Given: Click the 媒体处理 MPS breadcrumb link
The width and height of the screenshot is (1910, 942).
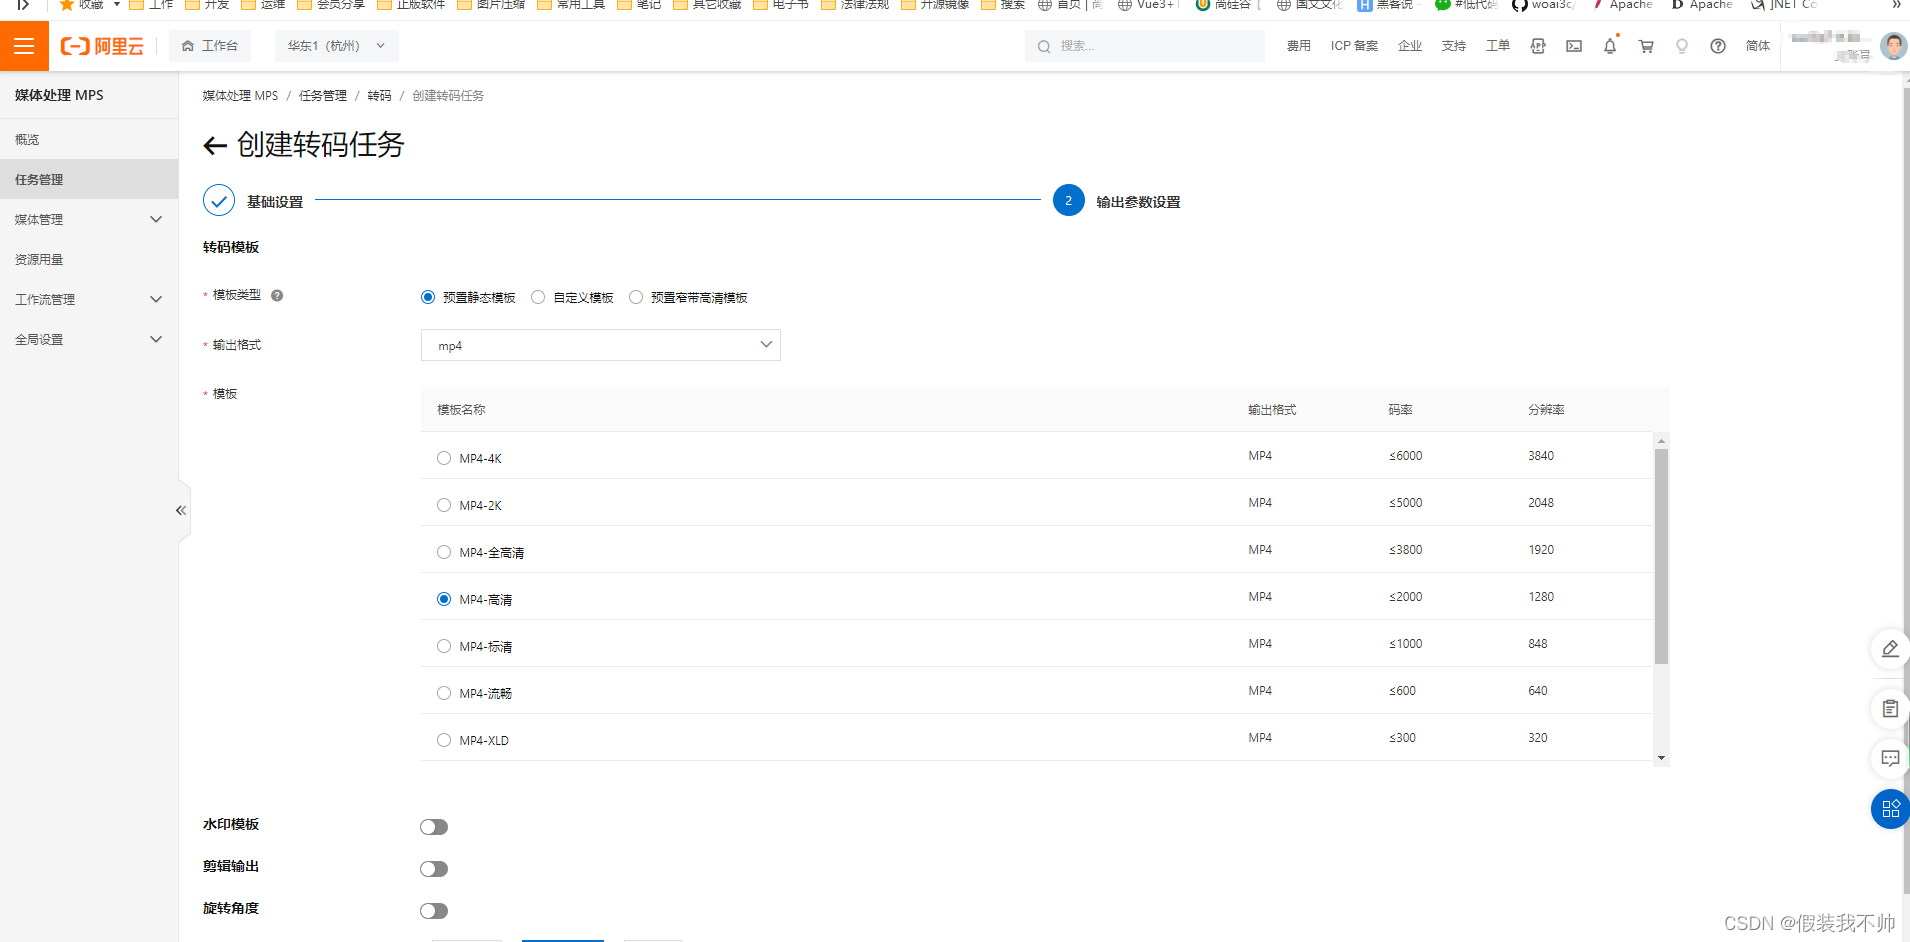Looking at the screenshot, I should pos(240,95).
